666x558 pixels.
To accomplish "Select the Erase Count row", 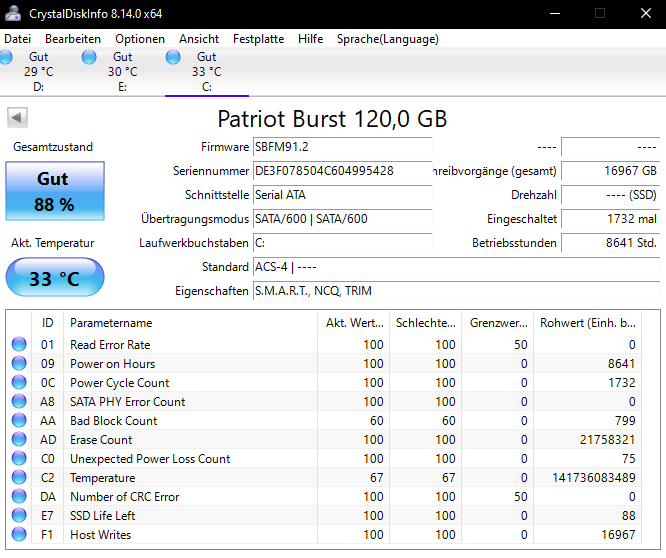I will [326, 440].
